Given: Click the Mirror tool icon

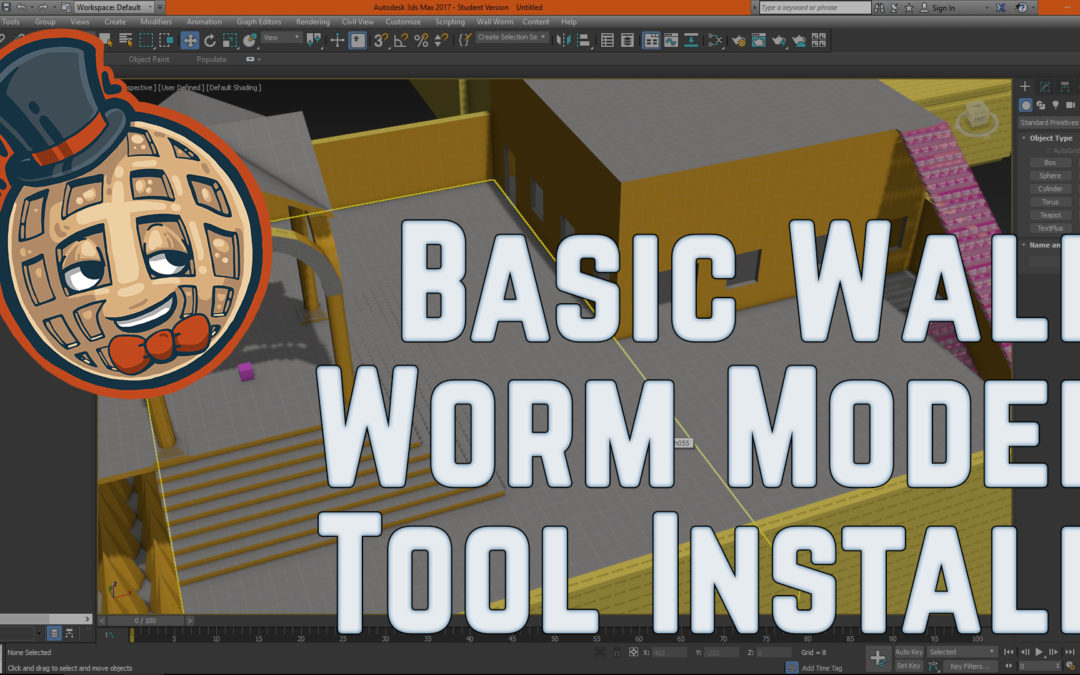Looking at the screenshot, I should pos(563,40).
